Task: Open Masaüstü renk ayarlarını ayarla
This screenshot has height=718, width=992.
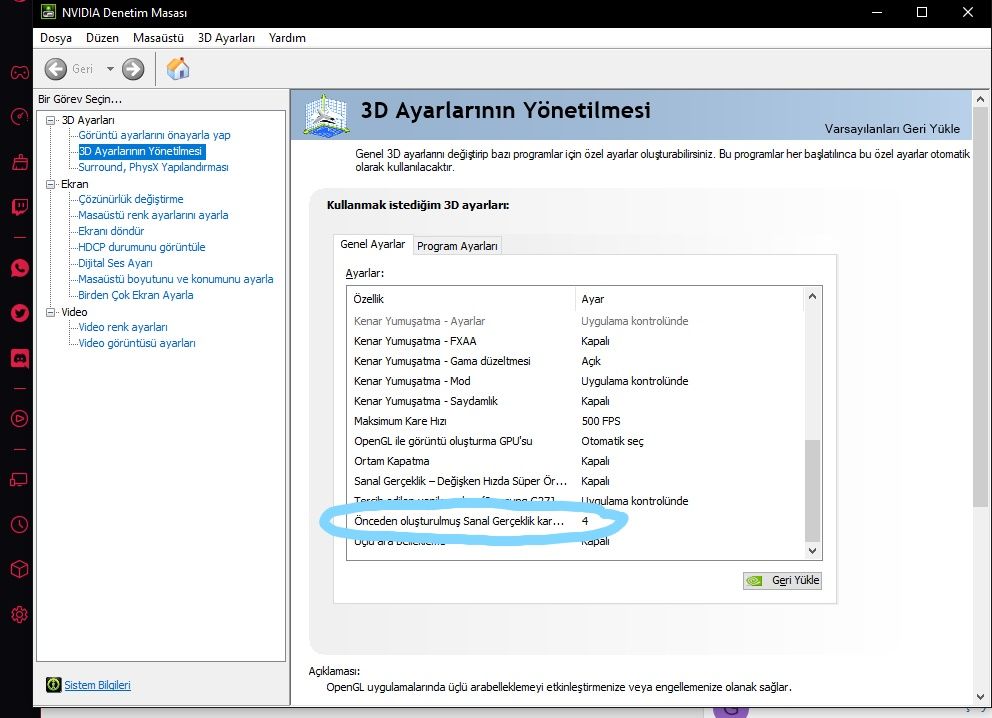Action: (x=153, y=215)
